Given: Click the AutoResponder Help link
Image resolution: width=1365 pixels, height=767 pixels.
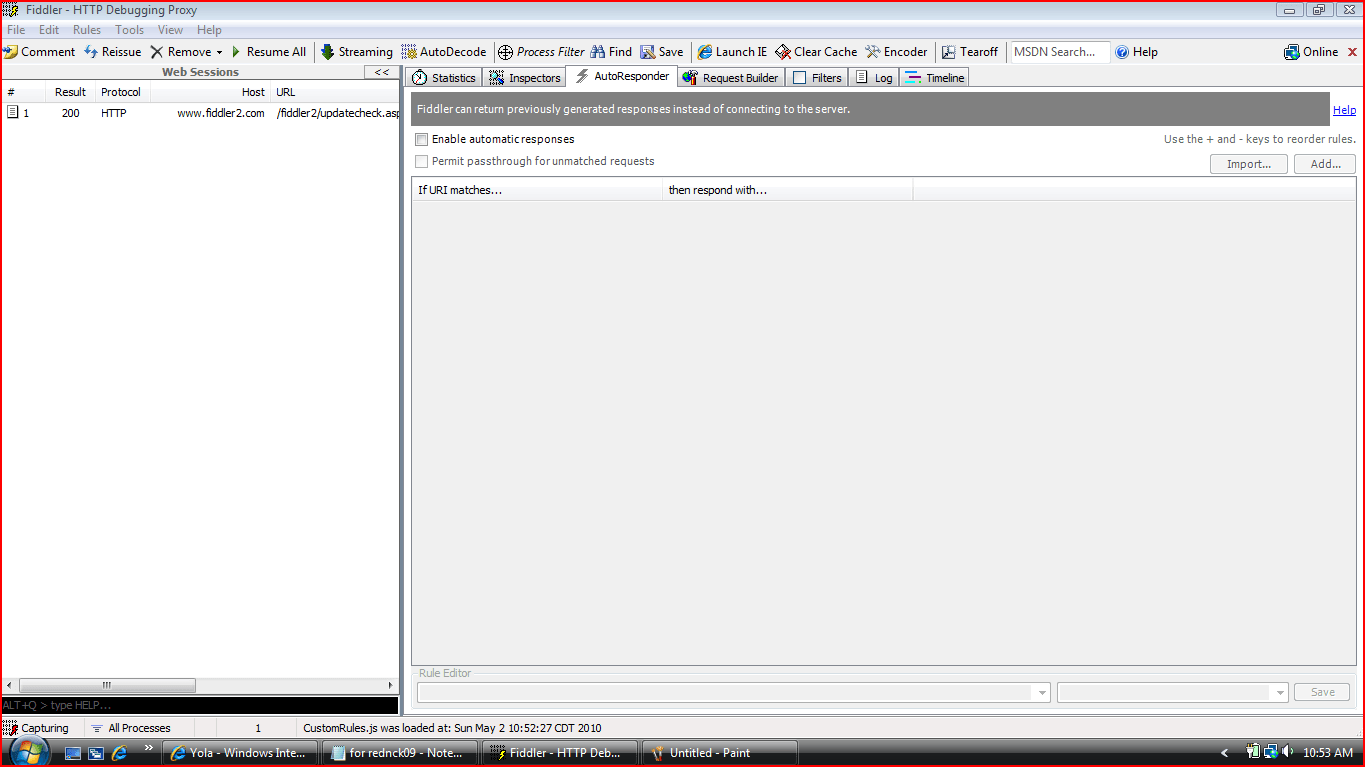Looking at the screenshot, I should pyautogui.click(x=1344, y=110).
